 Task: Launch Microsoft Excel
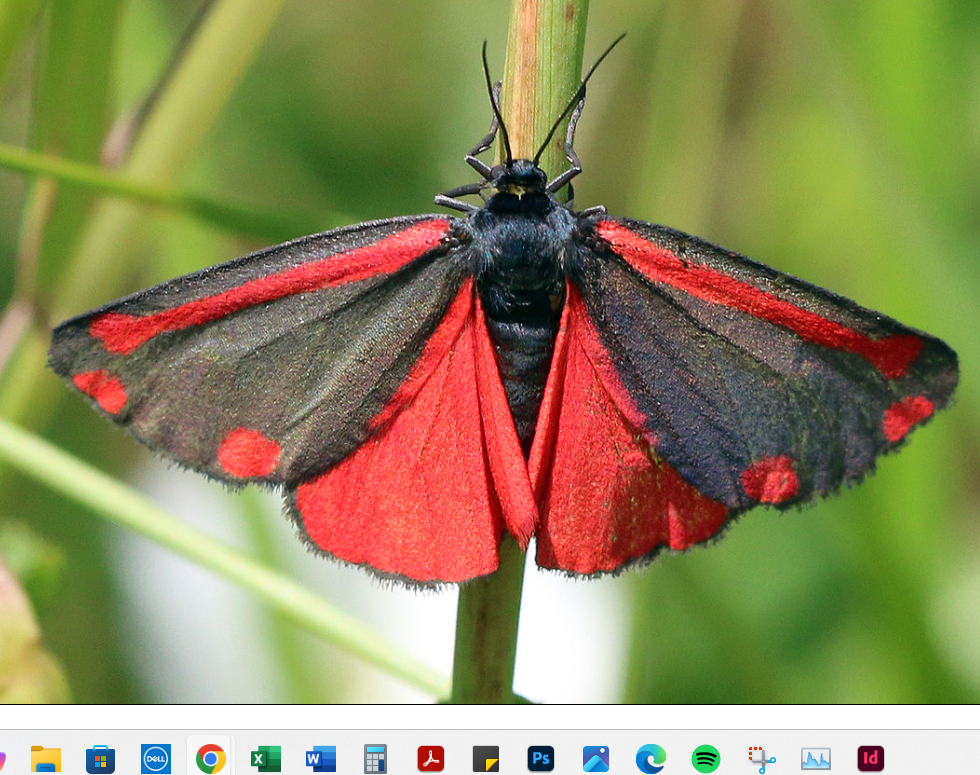pos(265,759)
